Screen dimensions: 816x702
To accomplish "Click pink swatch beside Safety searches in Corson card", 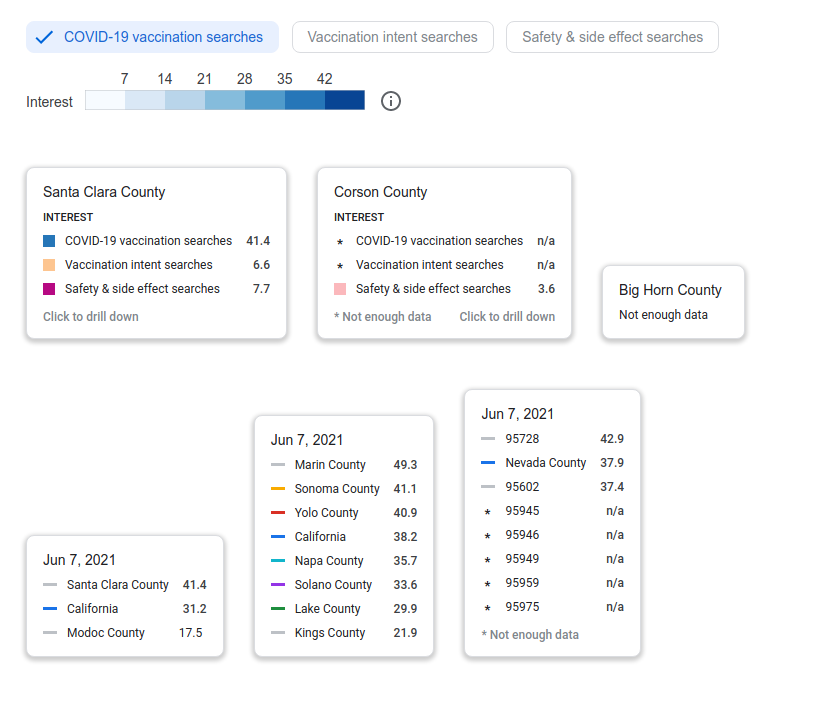I will [x=340, y=289].
